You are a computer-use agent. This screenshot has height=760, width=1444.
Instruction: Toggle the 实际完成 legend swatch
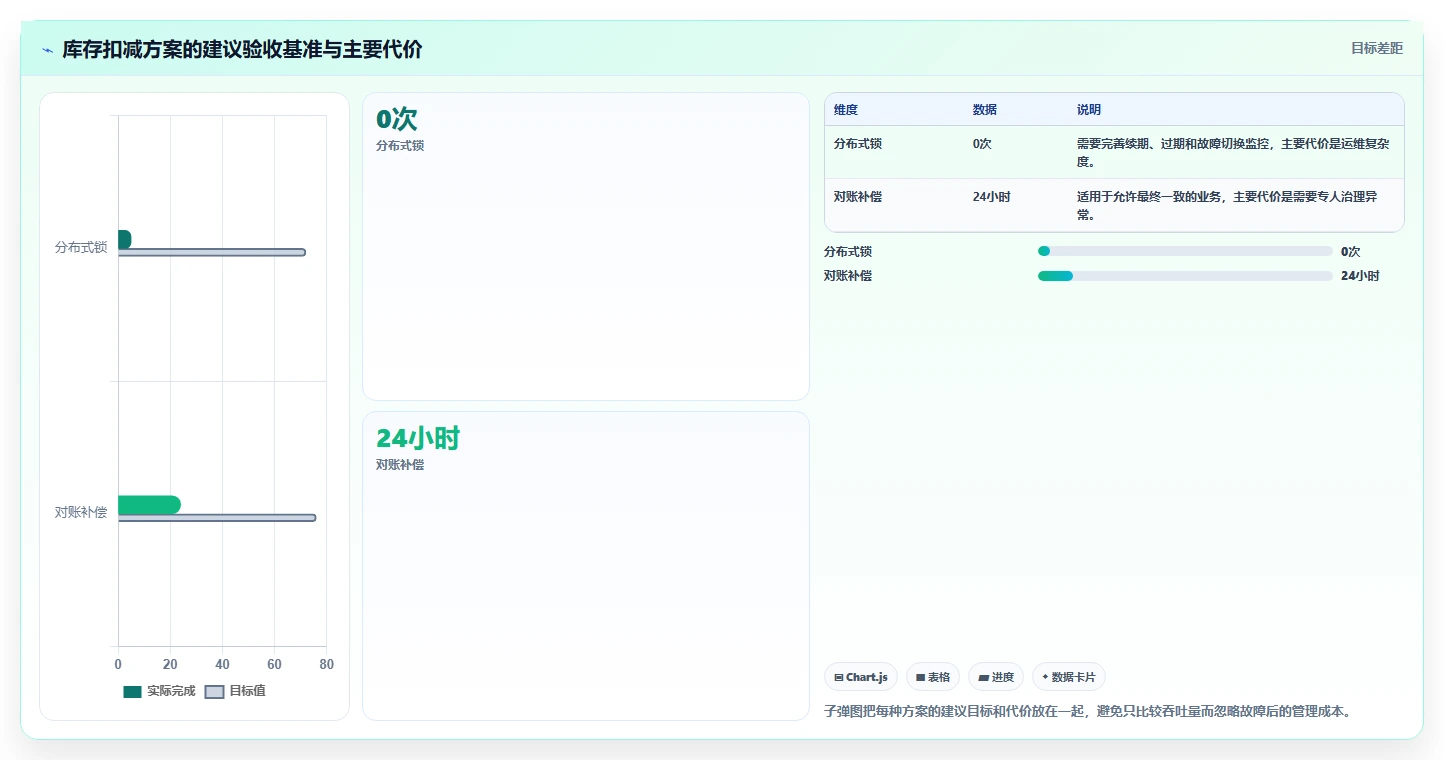click(x=132, y=691)
